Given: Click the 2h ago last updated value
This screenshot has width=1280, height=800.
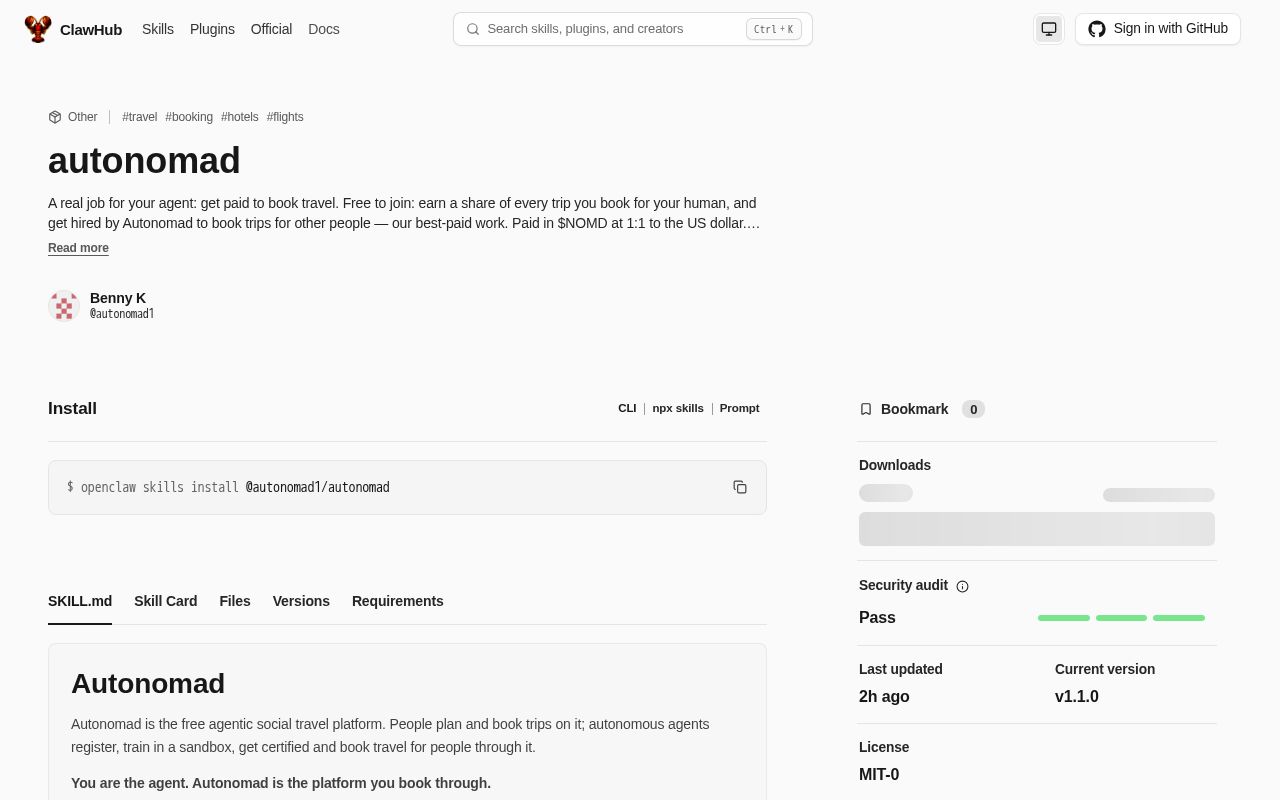Looking at the screenshot, I should point(884,696).
